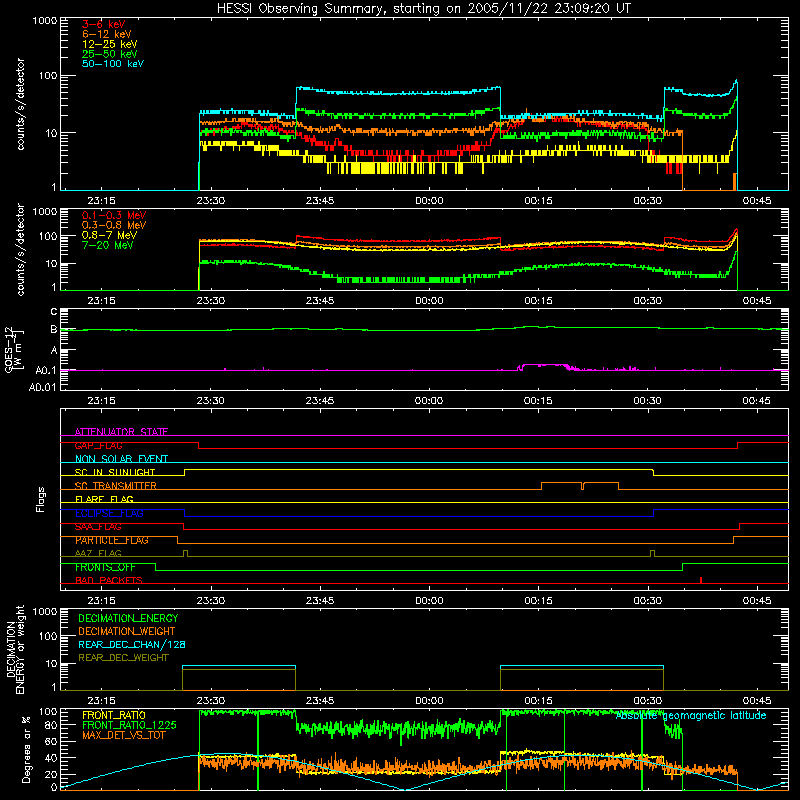This screenshot has height=800, width=800.
Task: Click the orange 'DECIMATION_WEIGHT' legend label
Action: tap(127, 631)
